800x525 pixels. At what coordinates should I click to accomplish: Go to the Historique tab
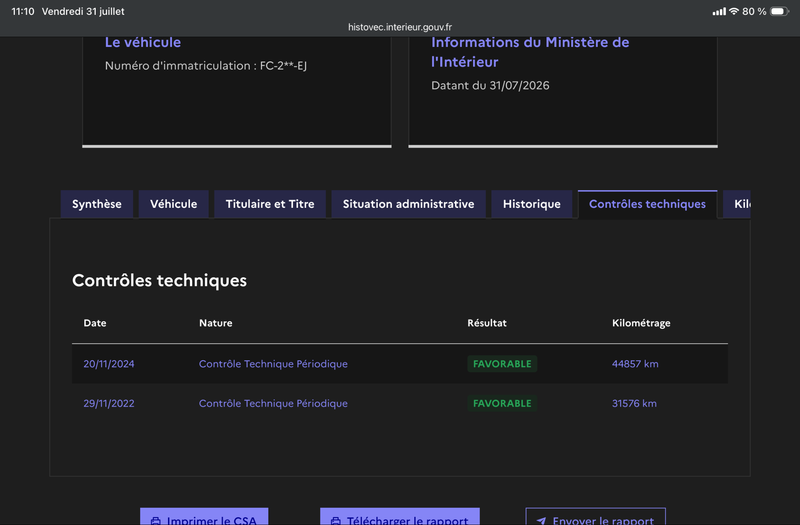[x=532, y=204]
